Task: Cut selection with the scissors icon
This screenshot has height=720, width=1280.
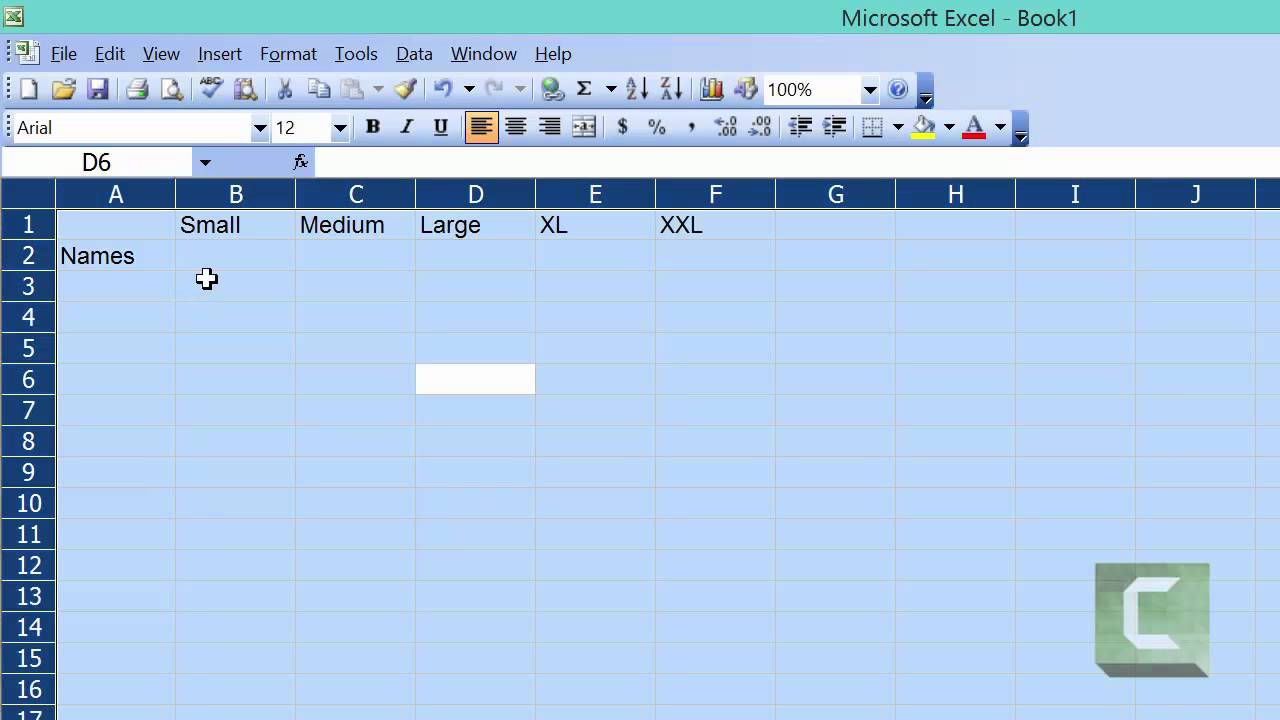Action: click(x=285, y=90)
